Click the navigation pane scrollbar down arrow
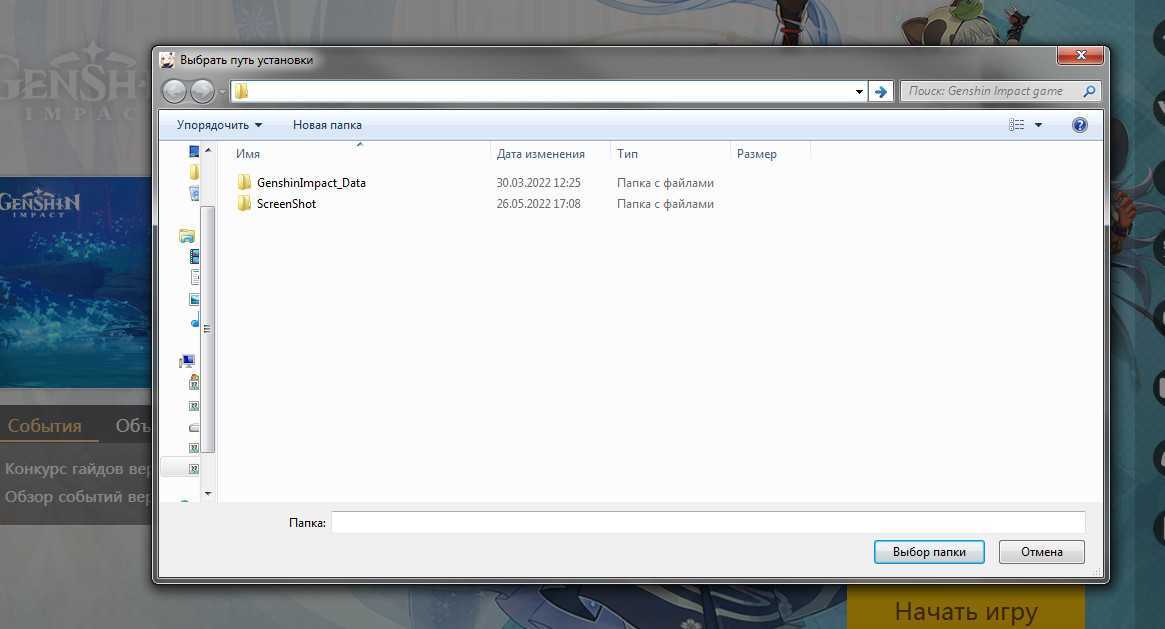 coord(208,493)
